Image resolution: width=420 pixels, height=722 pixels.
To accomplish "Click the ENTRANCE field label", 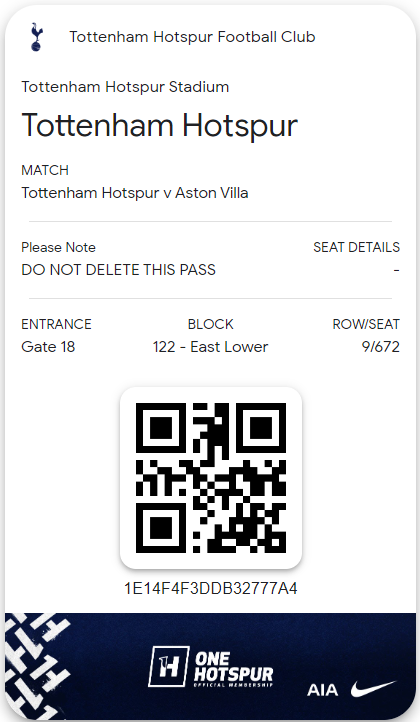I will [56, 324].
